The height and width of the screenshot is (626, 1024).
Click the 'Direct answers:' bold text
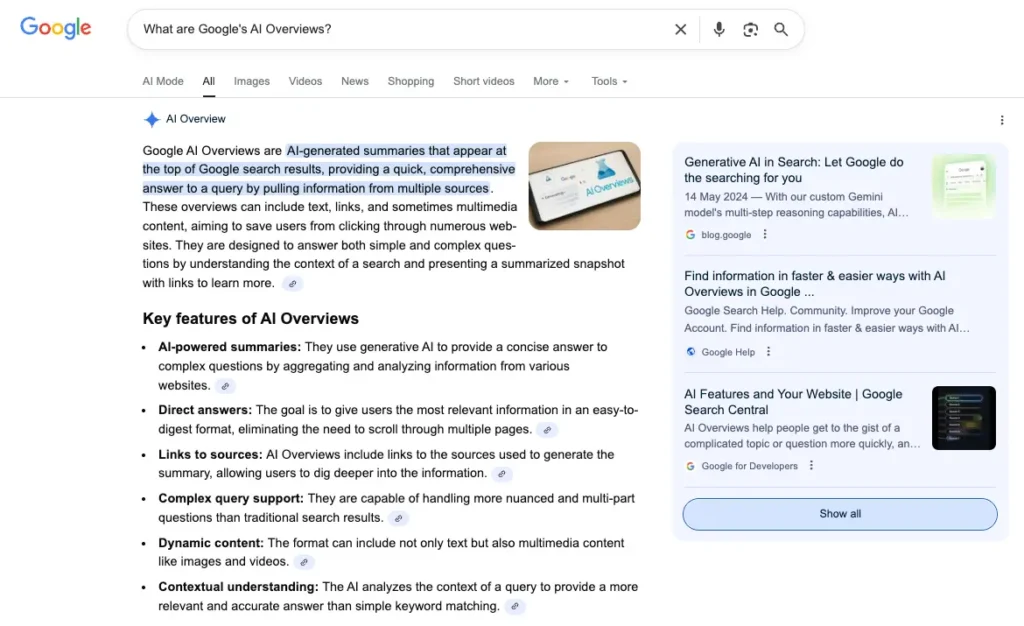205,410
